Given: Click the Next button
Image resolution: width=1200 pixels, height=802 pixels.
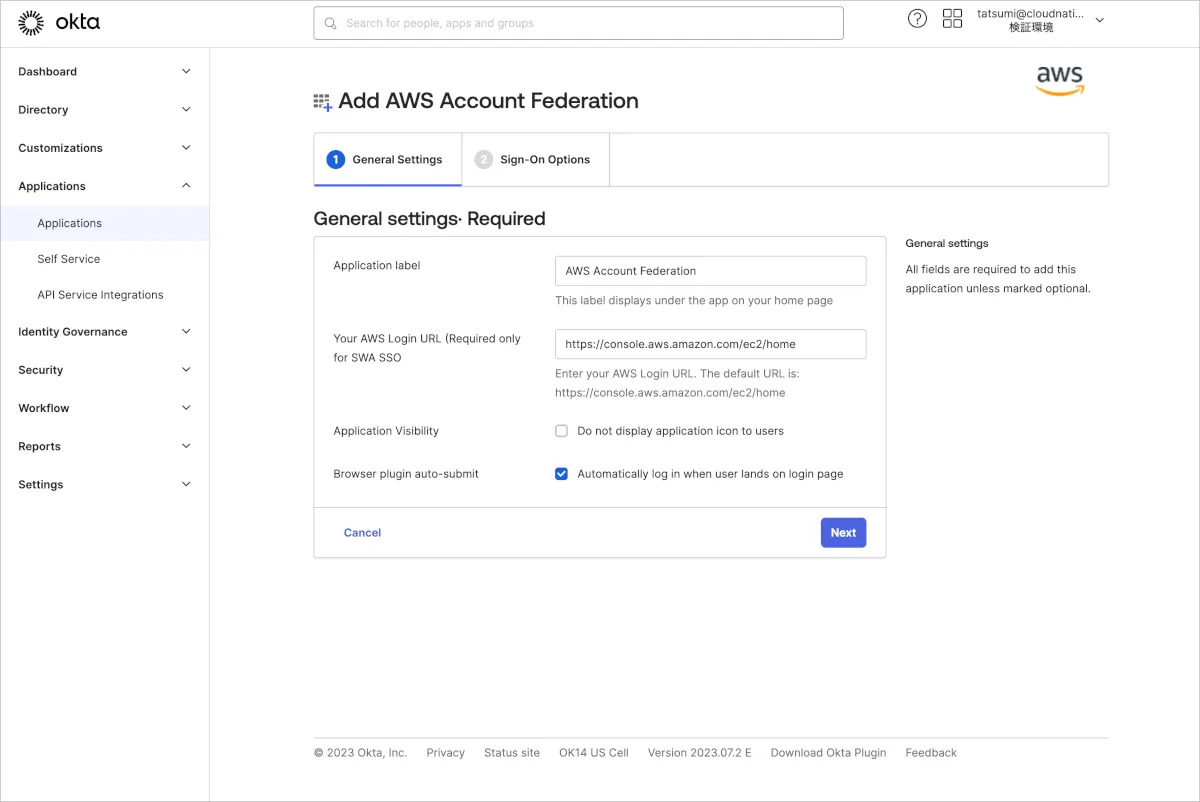Looking at the screenshot, I should [x=843, y=533].
